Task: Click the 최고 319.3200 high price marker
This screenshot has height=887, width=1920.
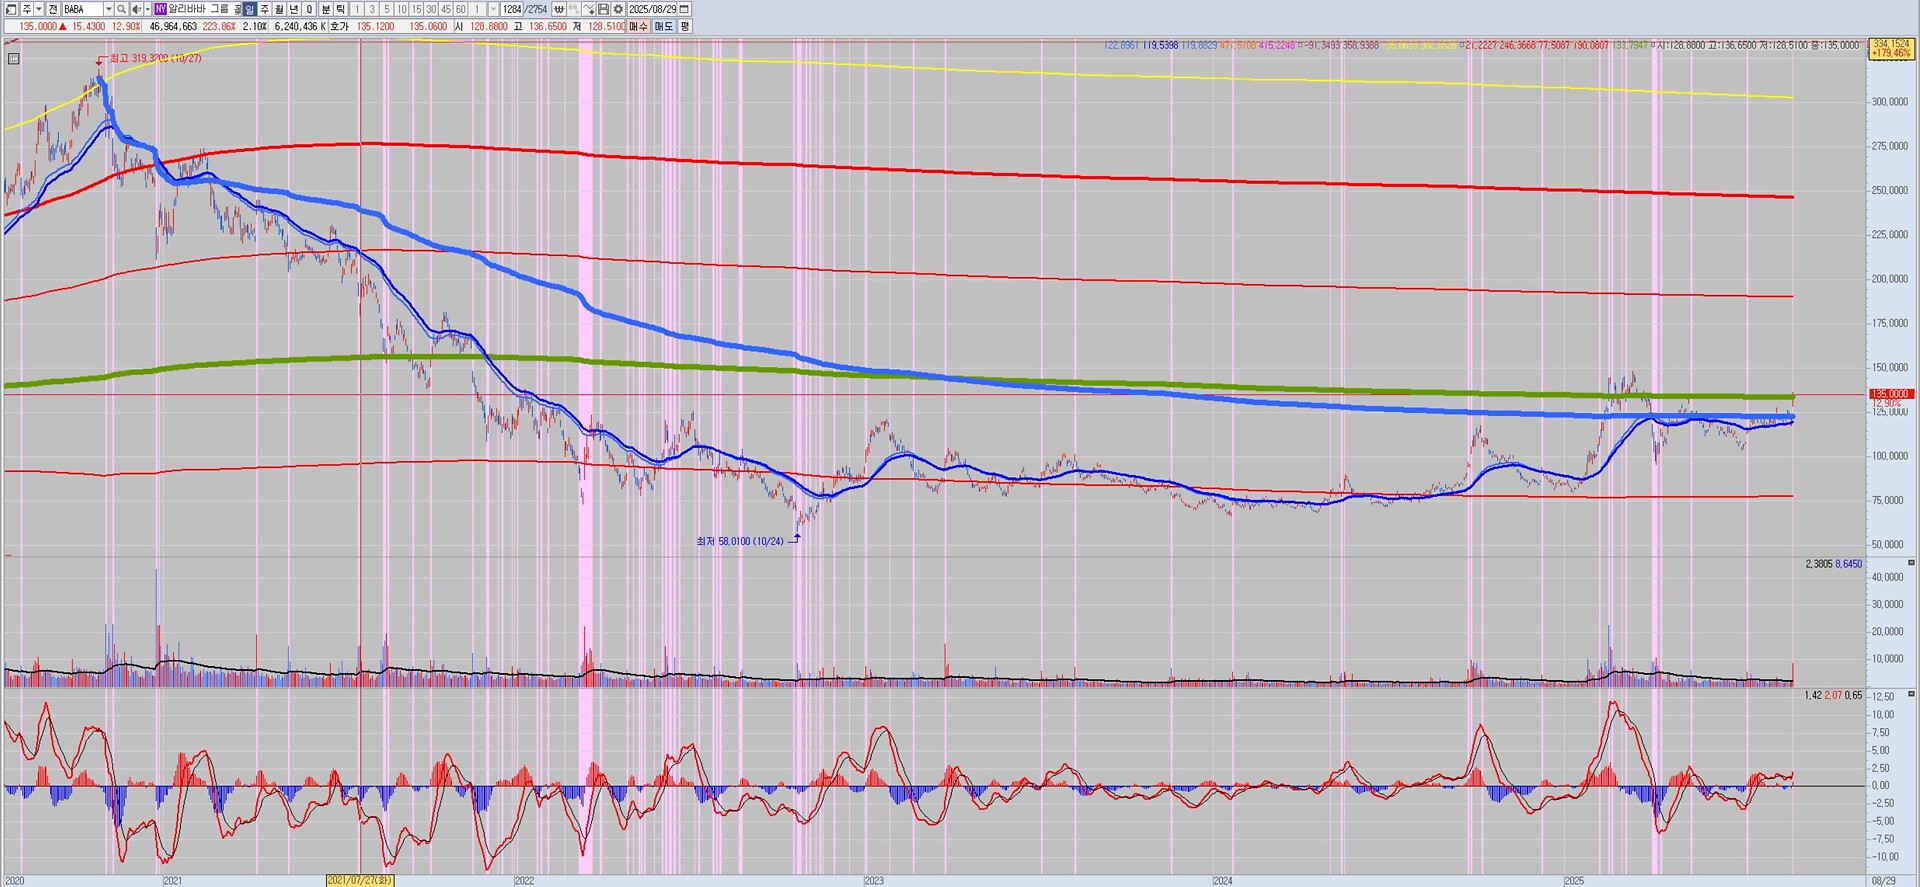Action: pos(155,58)
